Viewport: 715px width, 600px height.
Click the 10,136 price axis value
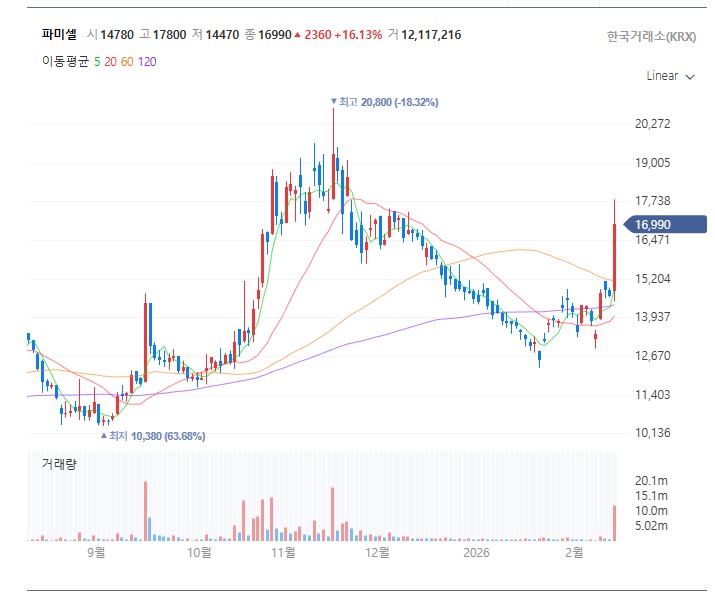(x=653, y=433)
